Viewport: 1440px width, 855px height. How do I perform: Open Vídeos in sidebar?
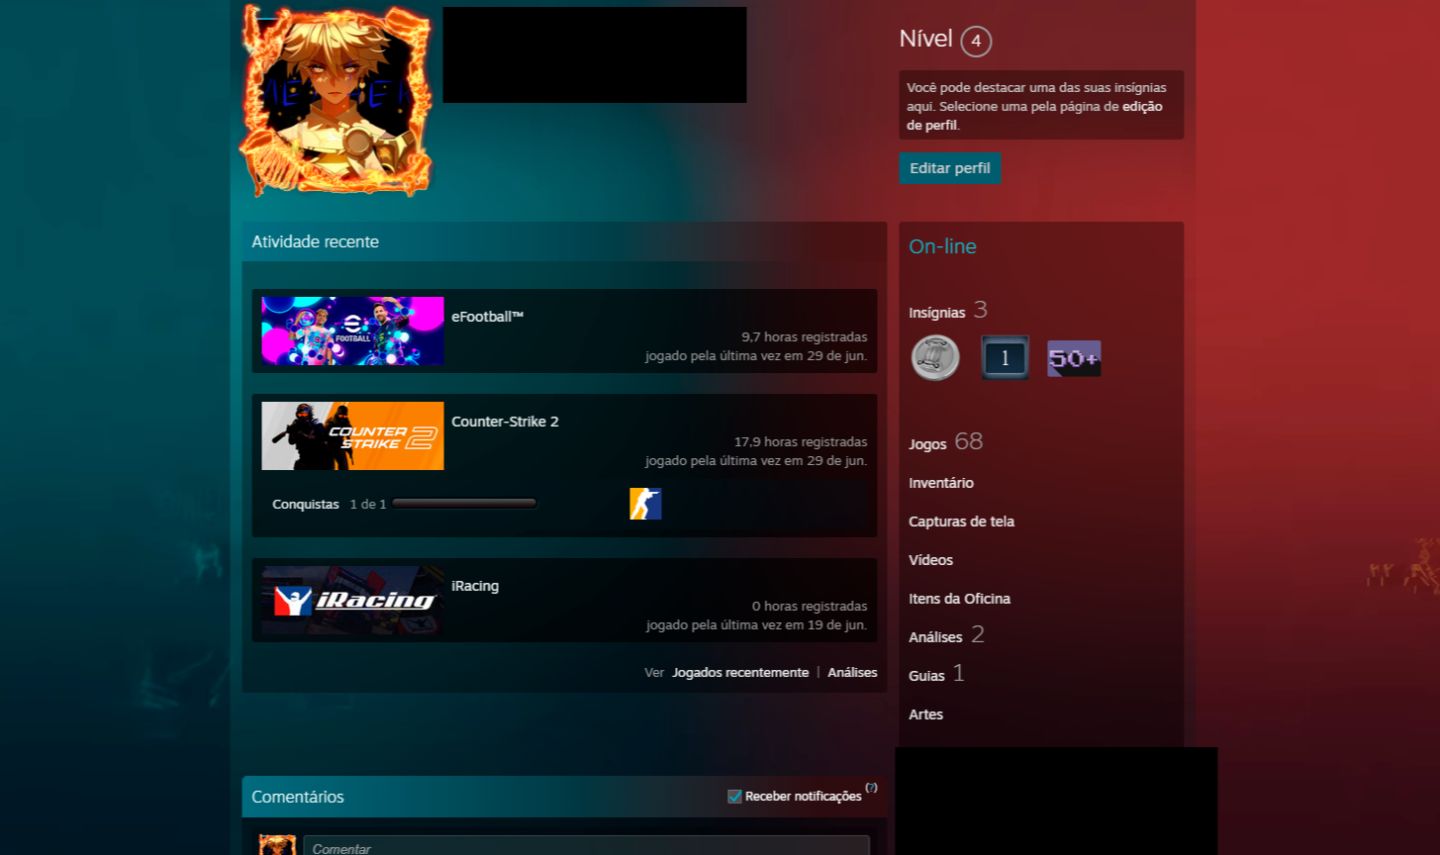(x=931, y=560)
